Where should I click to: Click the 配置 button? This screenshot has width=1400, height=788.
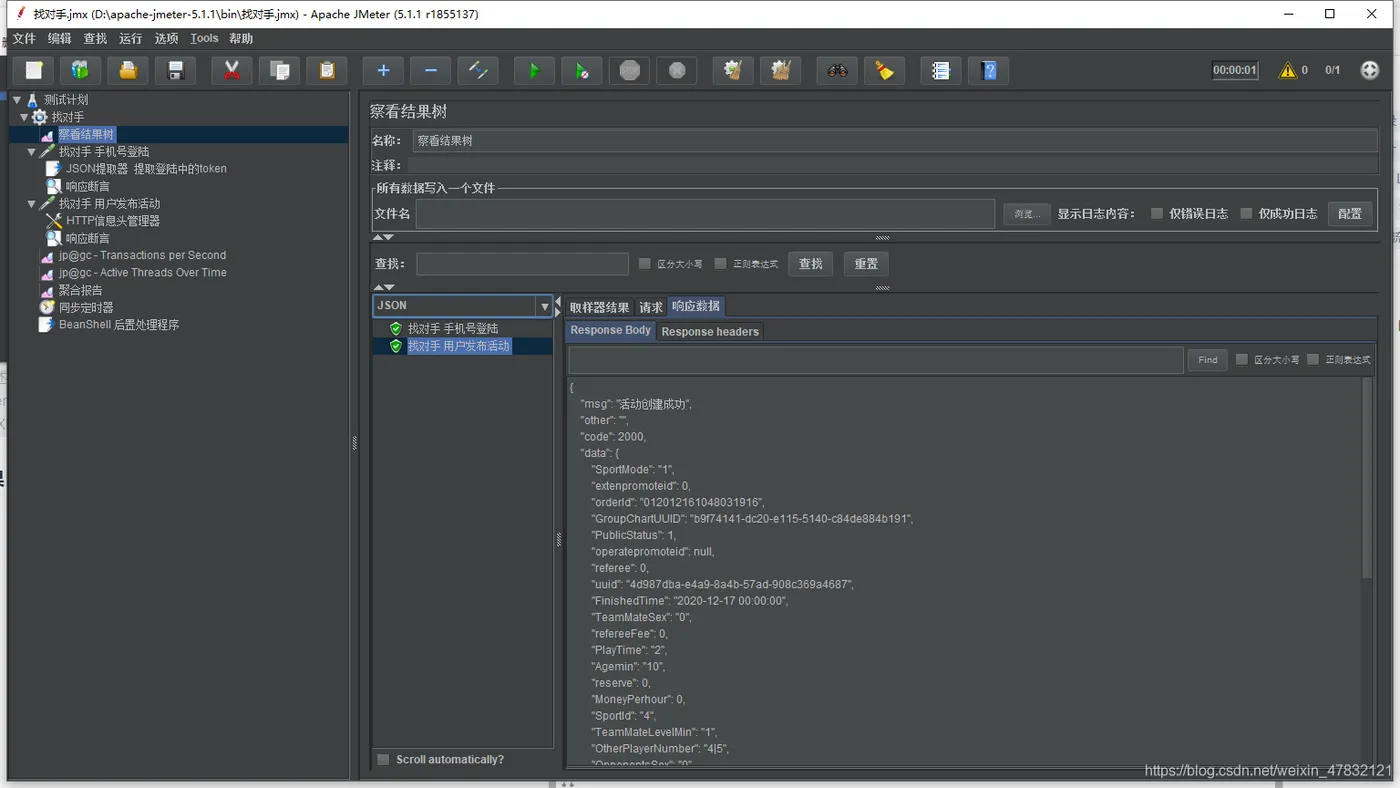point(1350,214)
